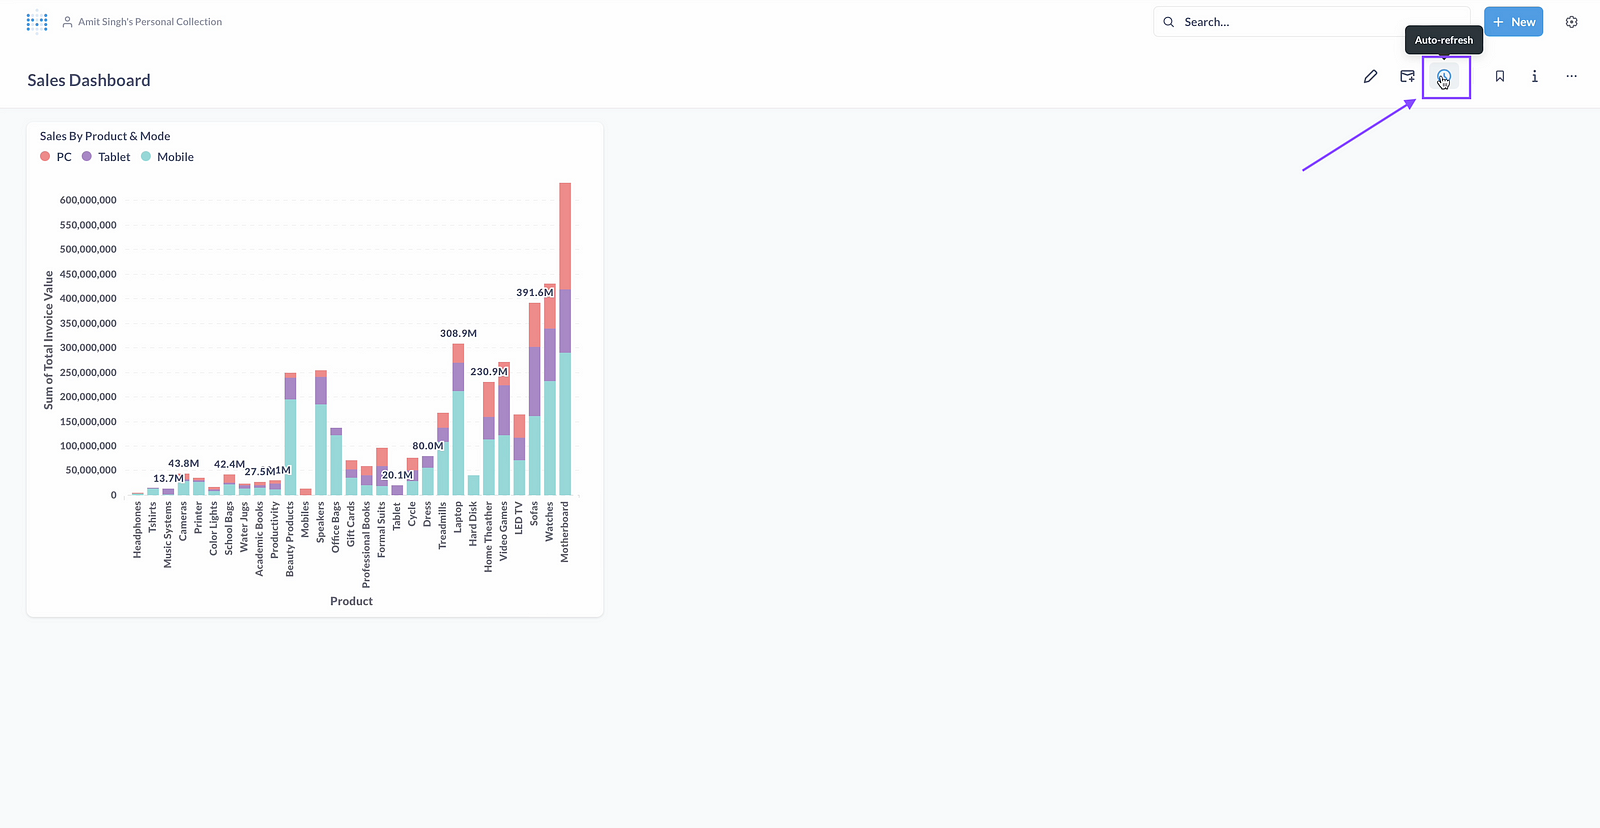The image size is (1600, 828).
Task: Open the New creation dropdown
Action: tap(1513, 22)
